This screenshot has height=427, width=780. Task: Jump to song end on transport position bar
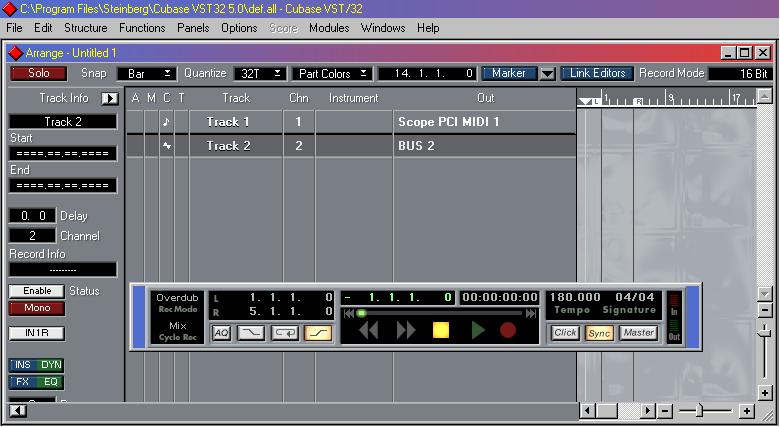point(531,313)
